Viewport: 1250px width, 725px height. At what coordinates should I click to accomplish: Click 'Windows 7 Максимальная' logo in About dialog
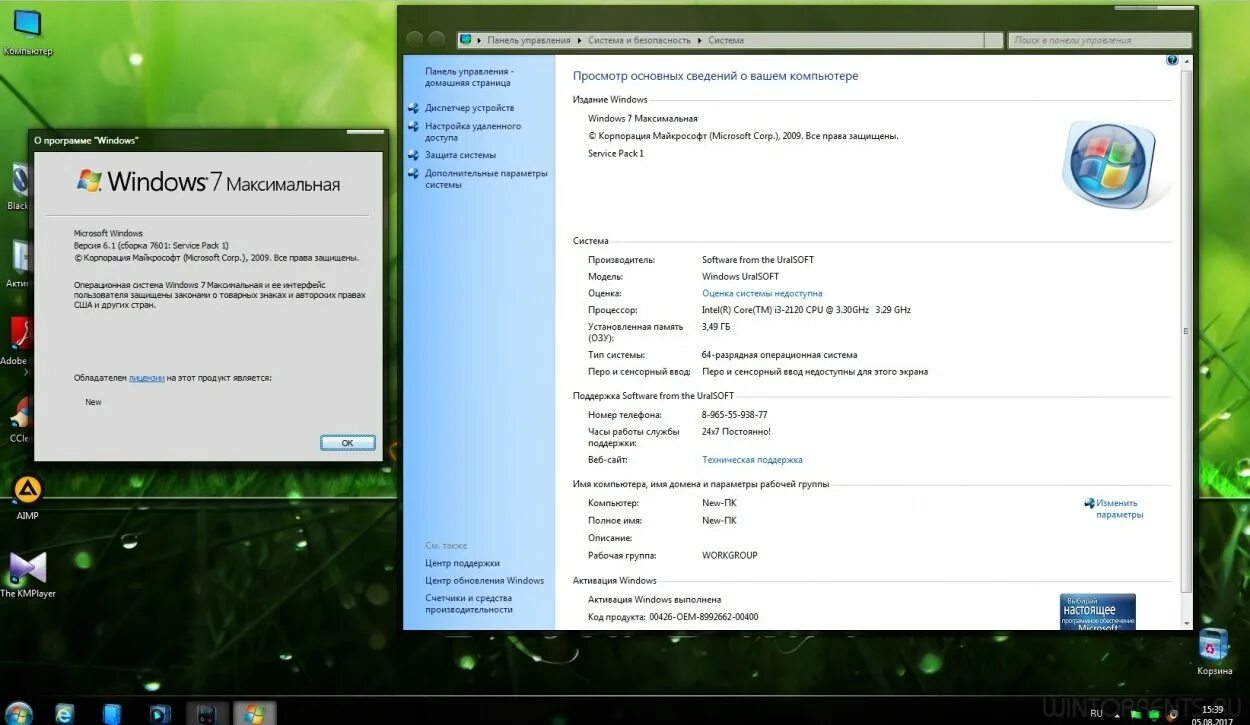(x=209, y=182)
